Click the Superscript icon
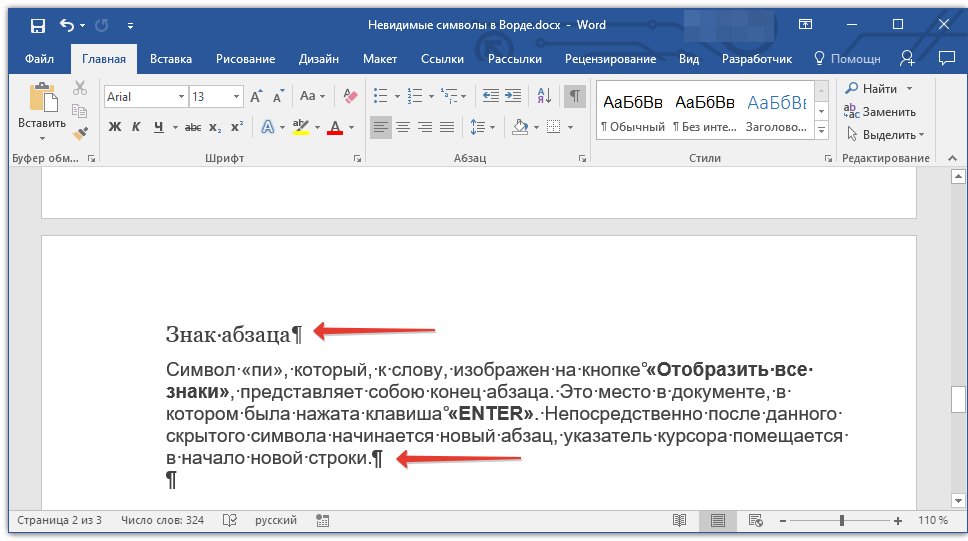 pos(237,127)
